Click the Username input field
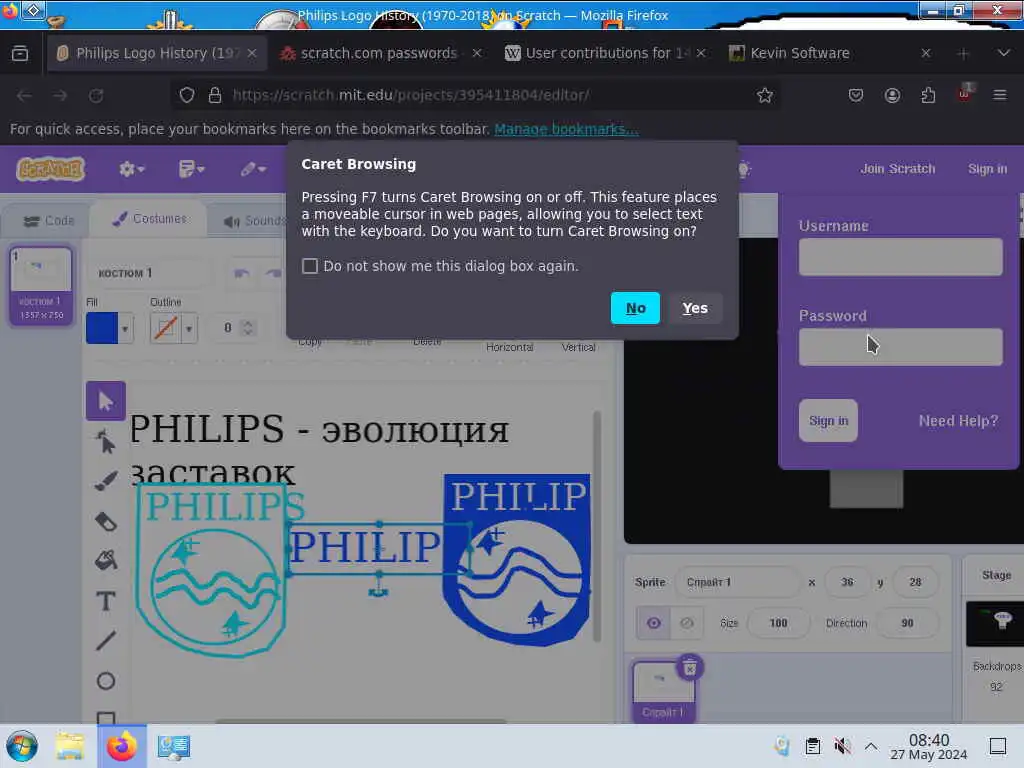1024x768 pixels. [901, 257]
